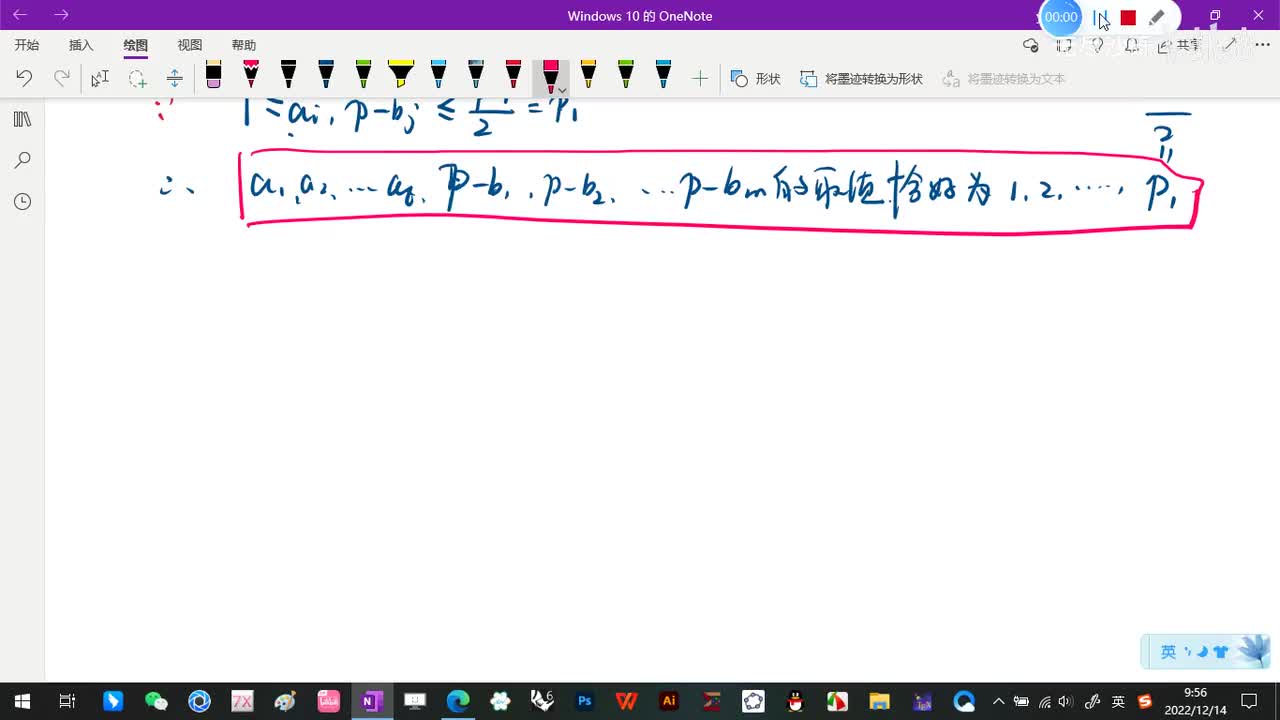The width and height of the screenshot is (1280, 720).
Task: Open the 形状 shapes gallery
Action: point(755,78)
